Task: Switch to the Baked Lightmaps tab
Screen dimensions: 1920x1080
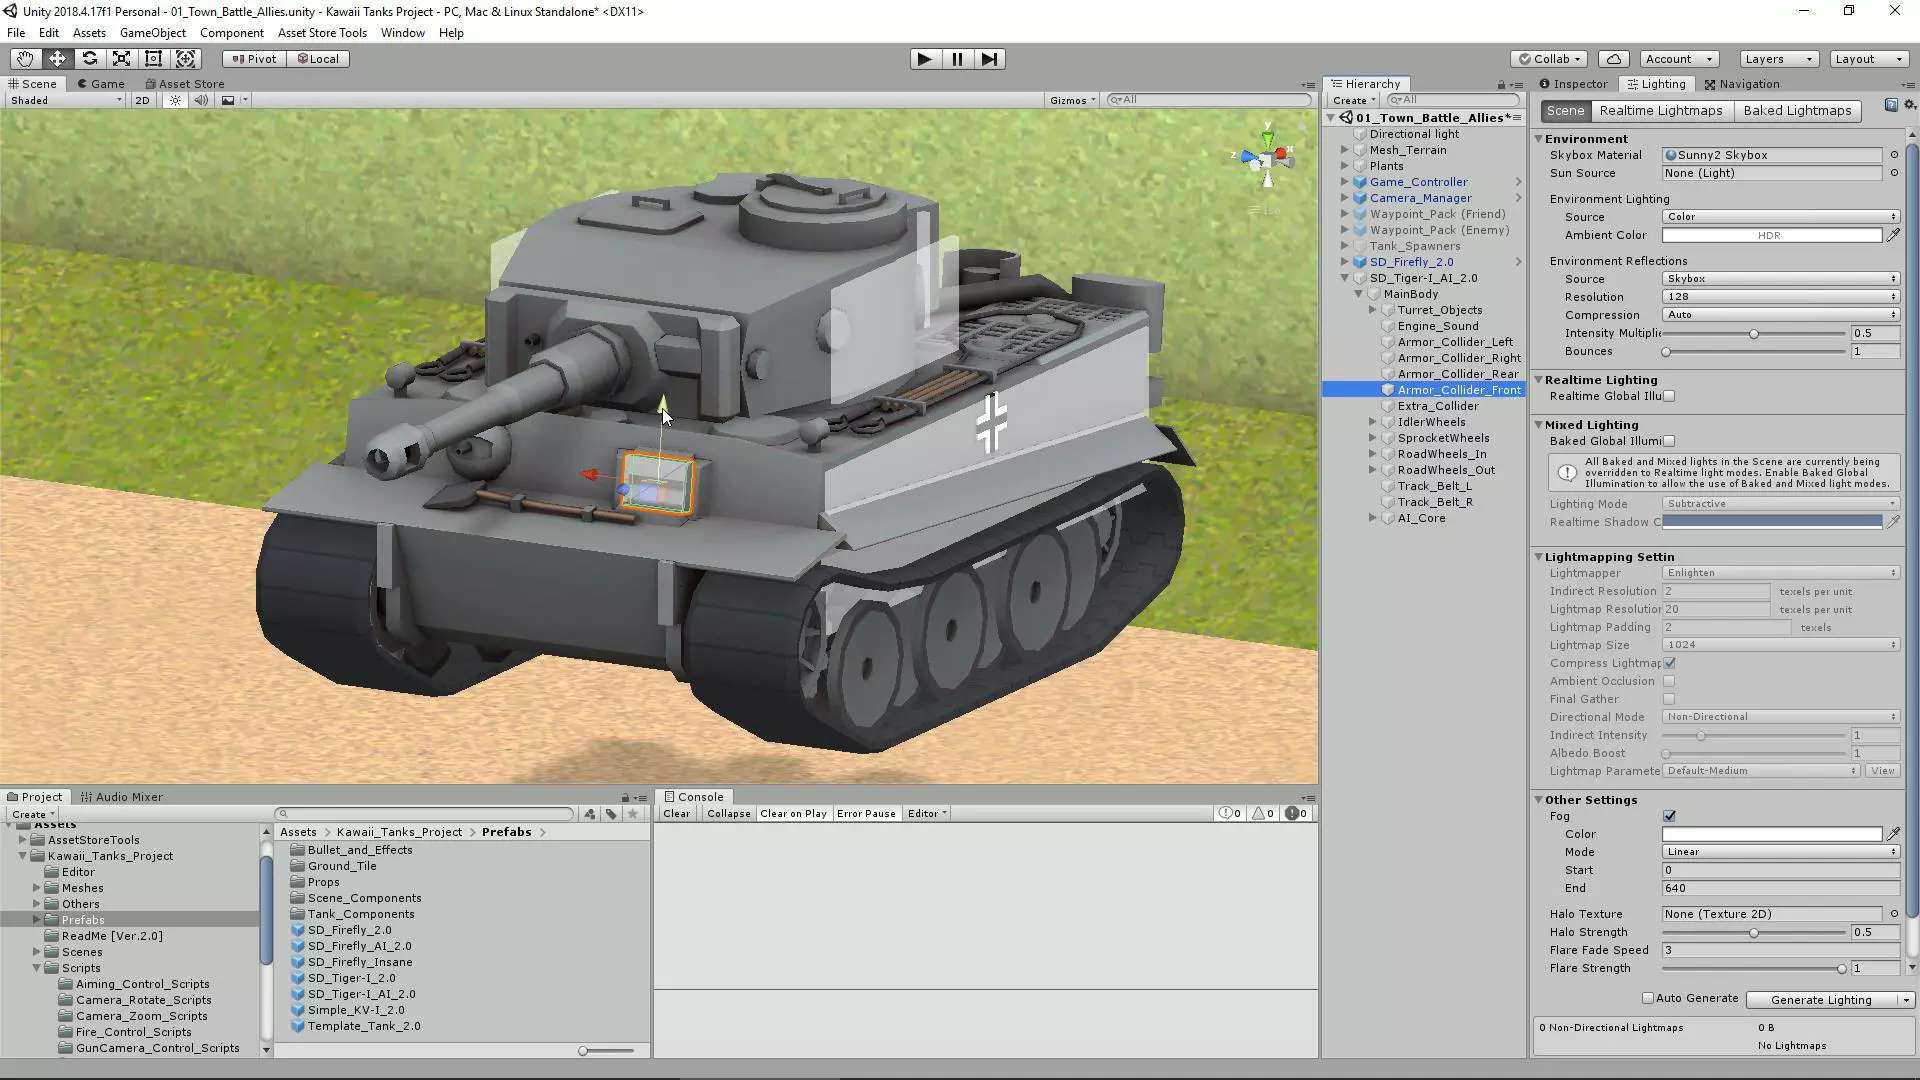Action: [1797, 111]
